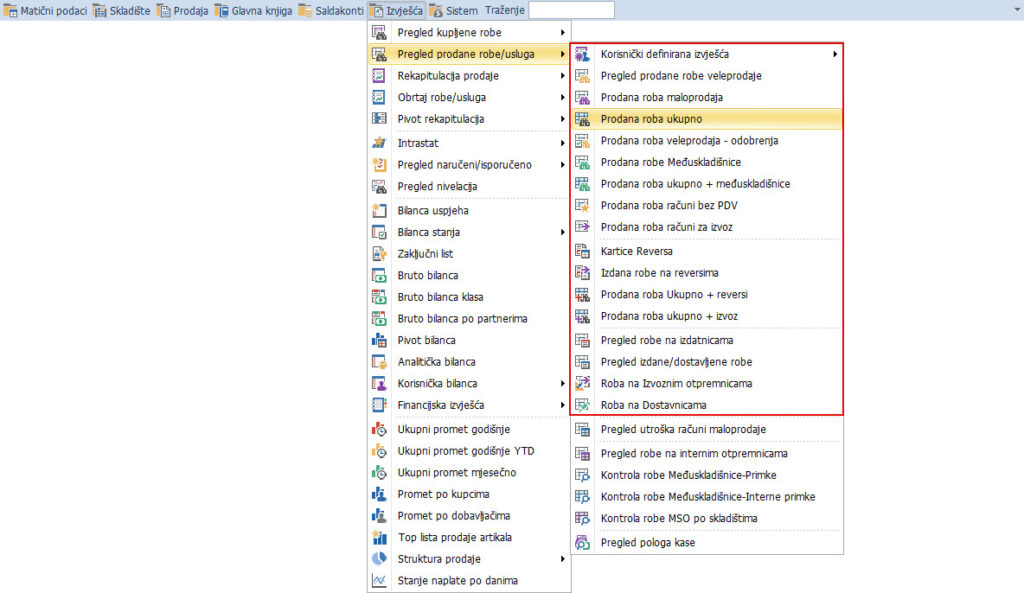
Task: Open the dropdown arrow at toolbar's far right
Action: click(1015, 10)
